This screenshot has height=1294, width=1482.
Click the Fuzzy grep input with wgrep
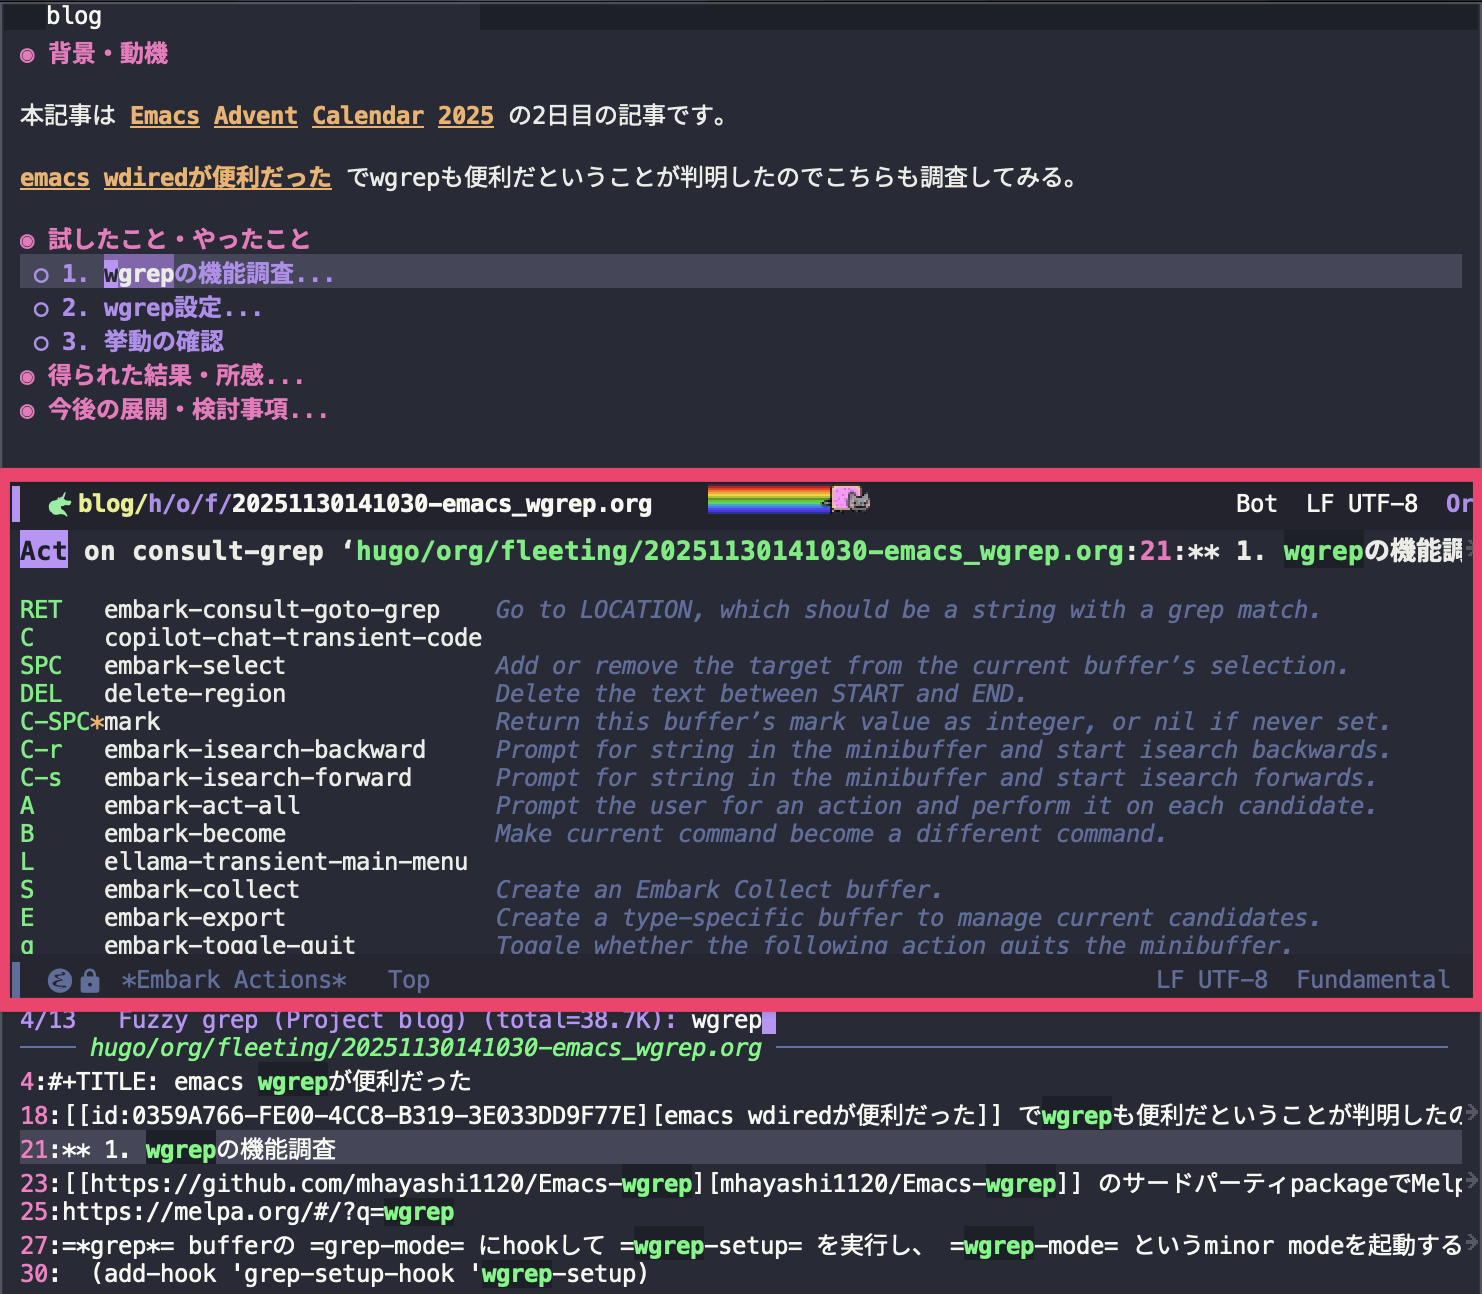pyautogui.click(x=727, y=1020)
